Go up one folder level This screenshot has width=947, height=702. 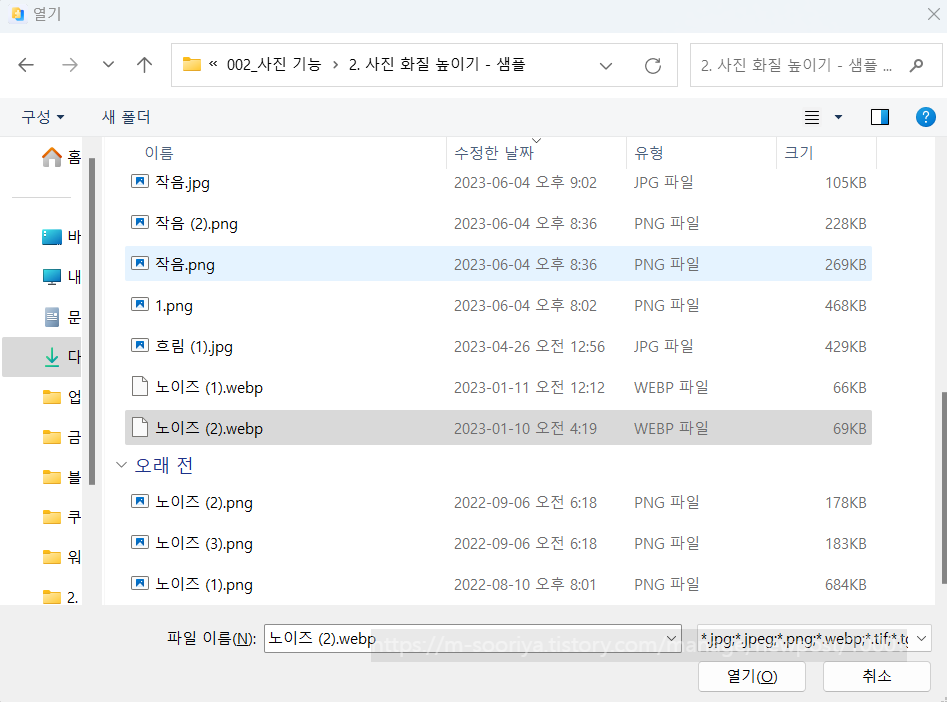point(144,65)
